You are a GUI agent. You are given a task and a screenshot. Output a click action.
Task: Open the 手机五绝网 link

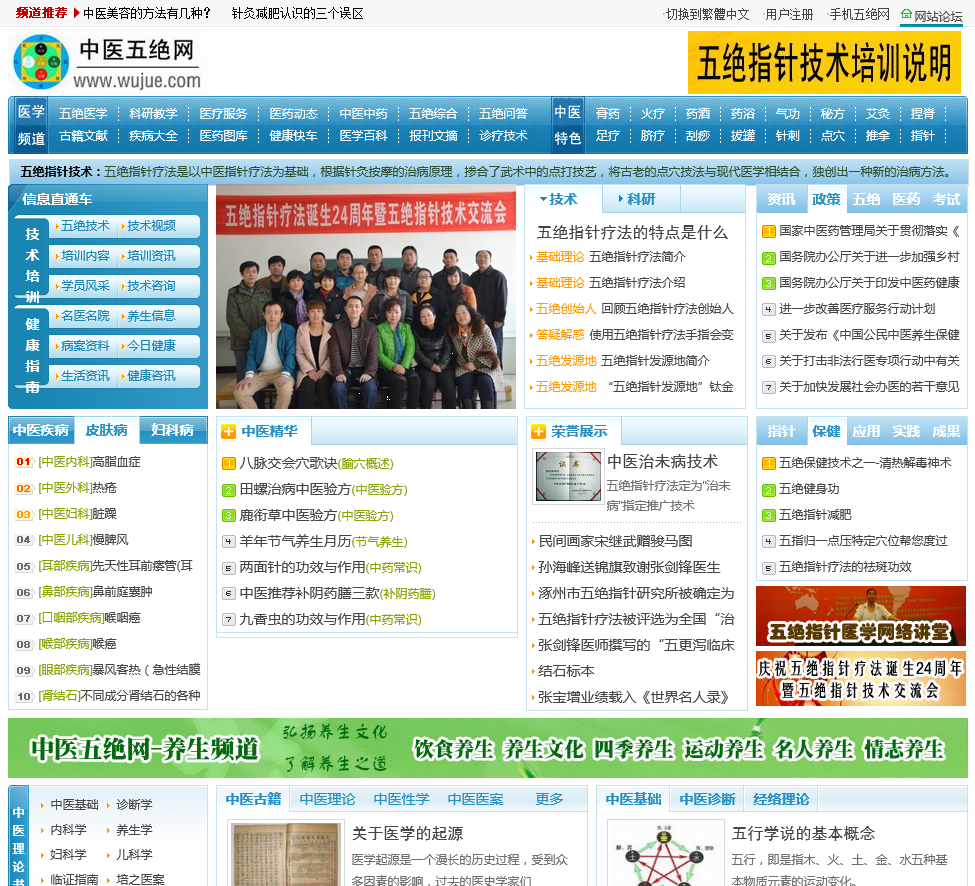click(859, 14)
